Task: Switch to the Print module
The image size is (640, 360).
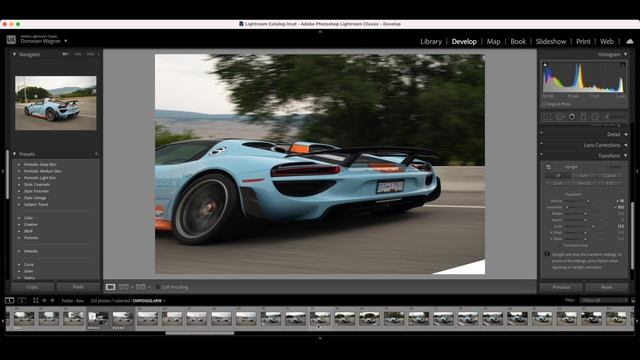Action: 583,41
